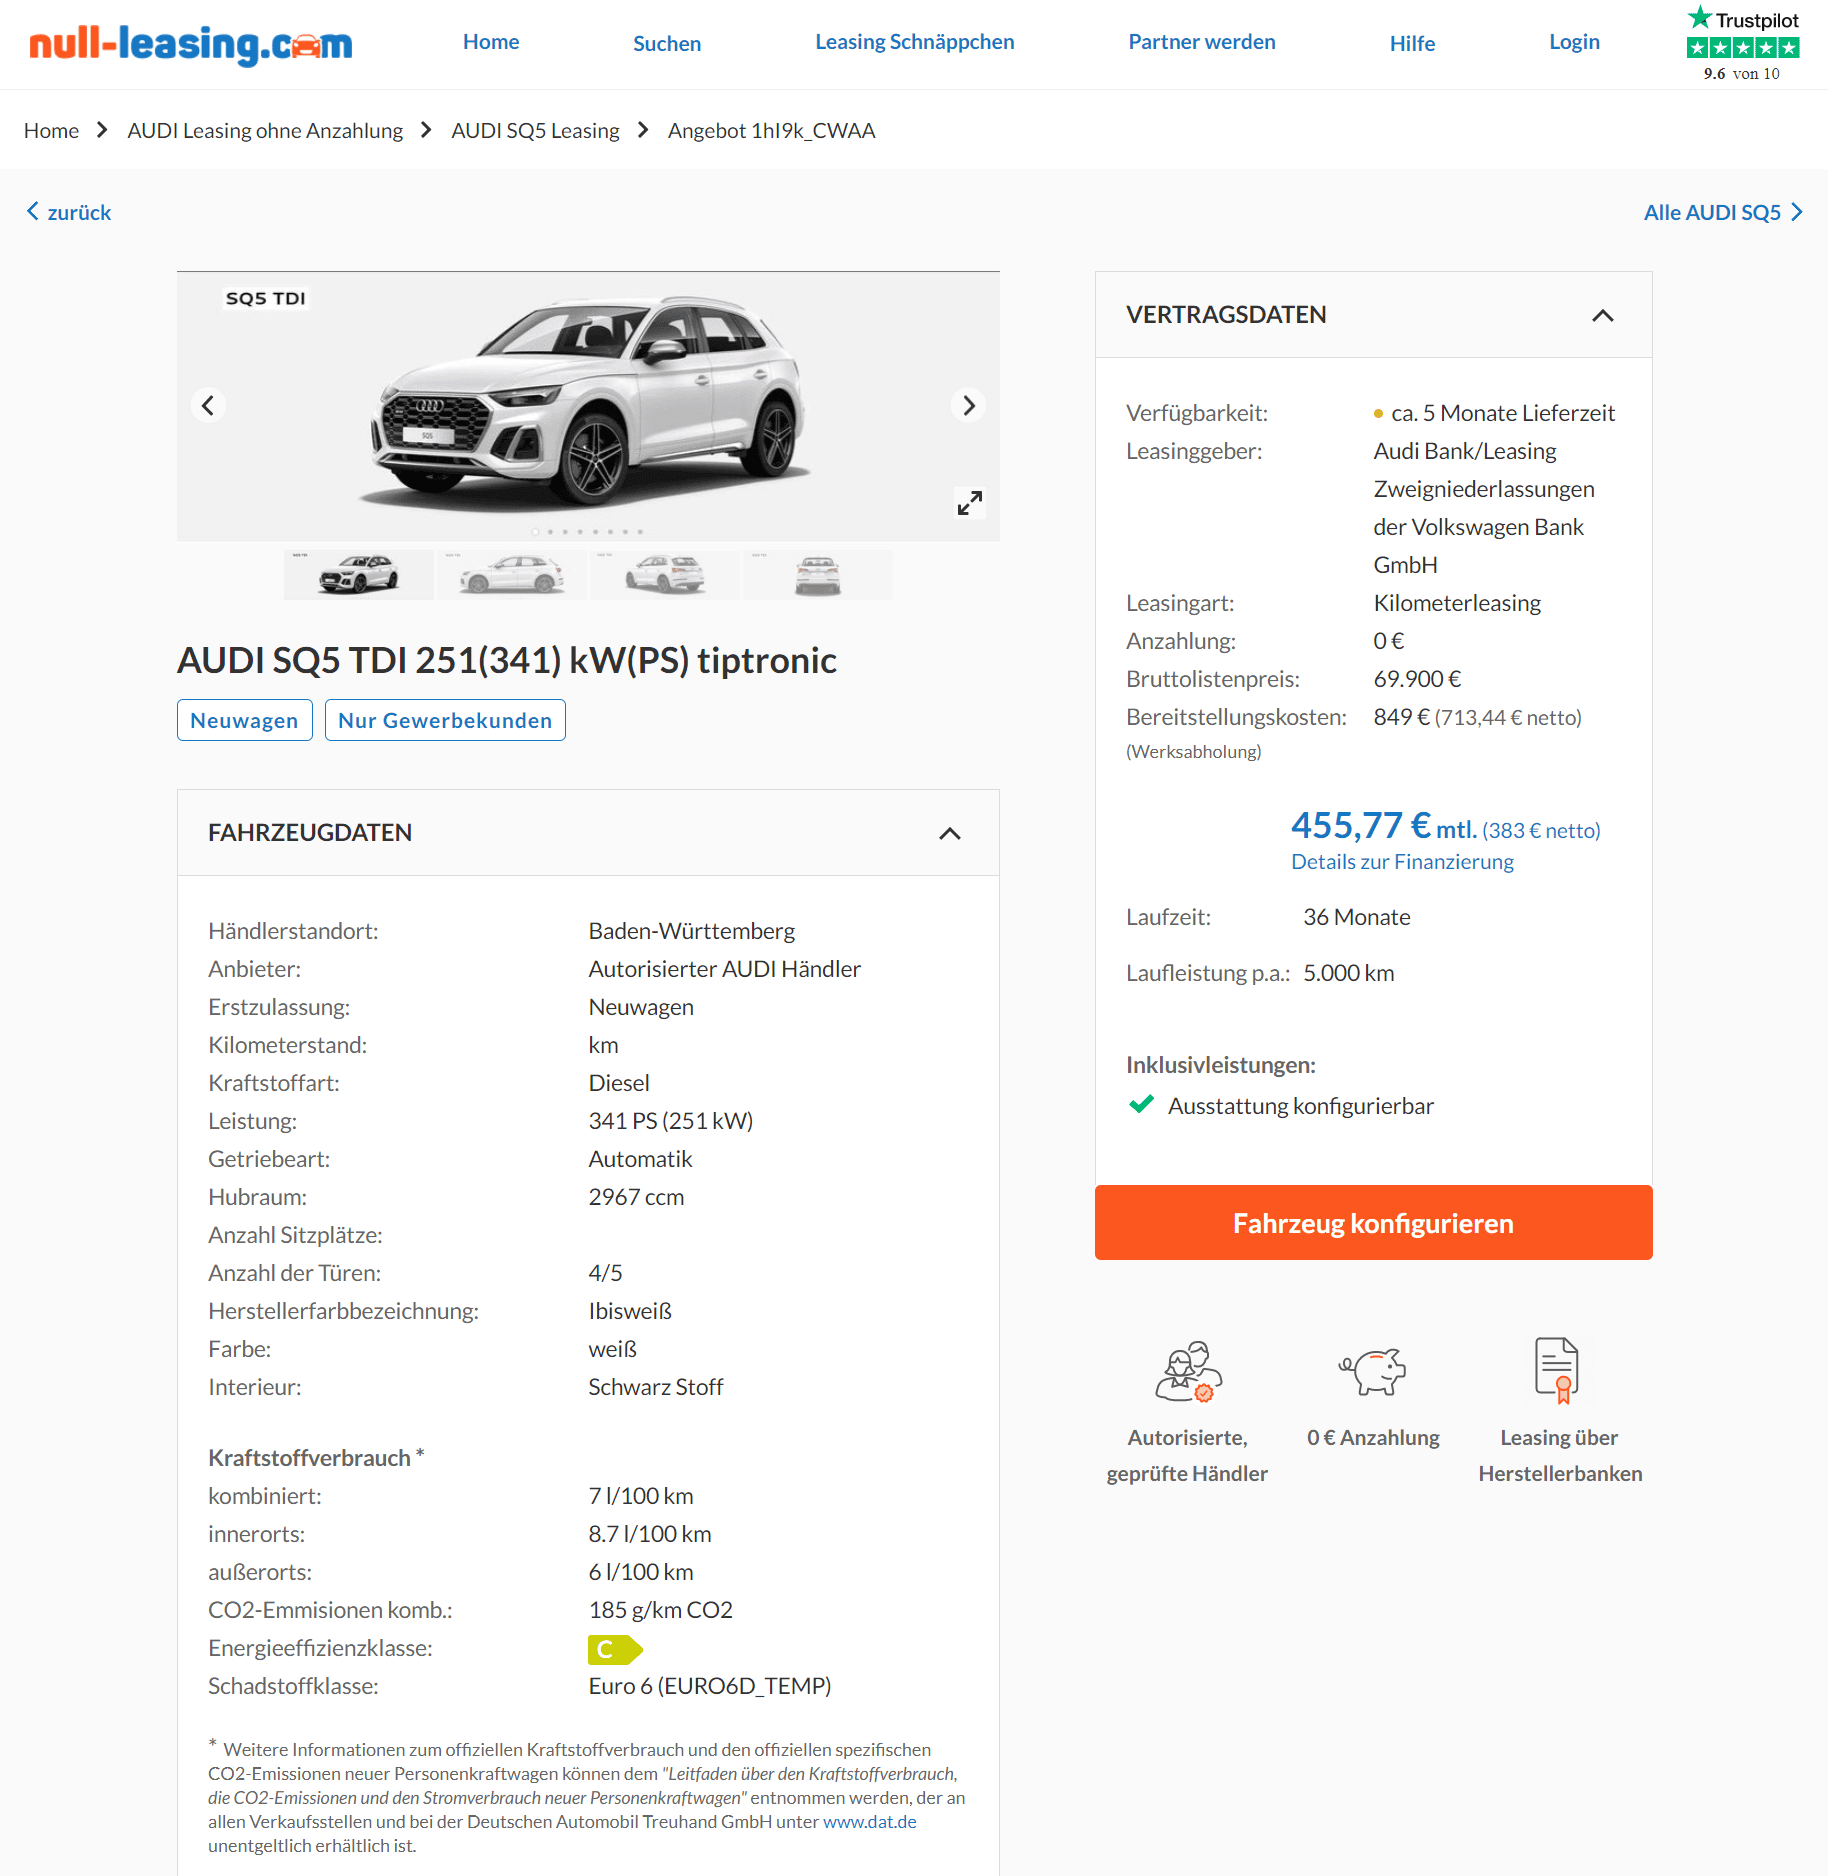
Task: Go back using the zurück link
Action: [x=68, y=212]
